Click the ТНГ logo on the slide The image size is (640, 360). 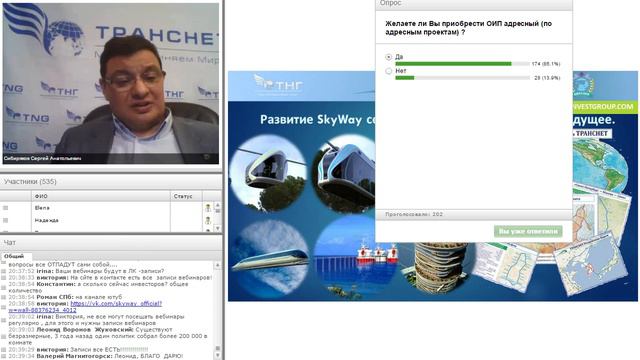[x=278, y=84]
